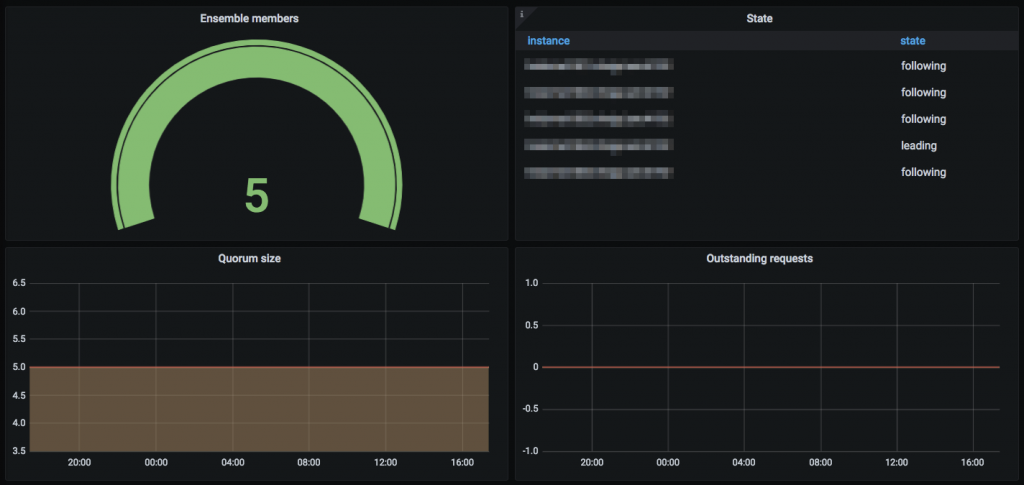The height and width of the screenshot is (485, 1024).
Task: Click 08:00 on the Quorum size time axis
Action: pos(309,462)
